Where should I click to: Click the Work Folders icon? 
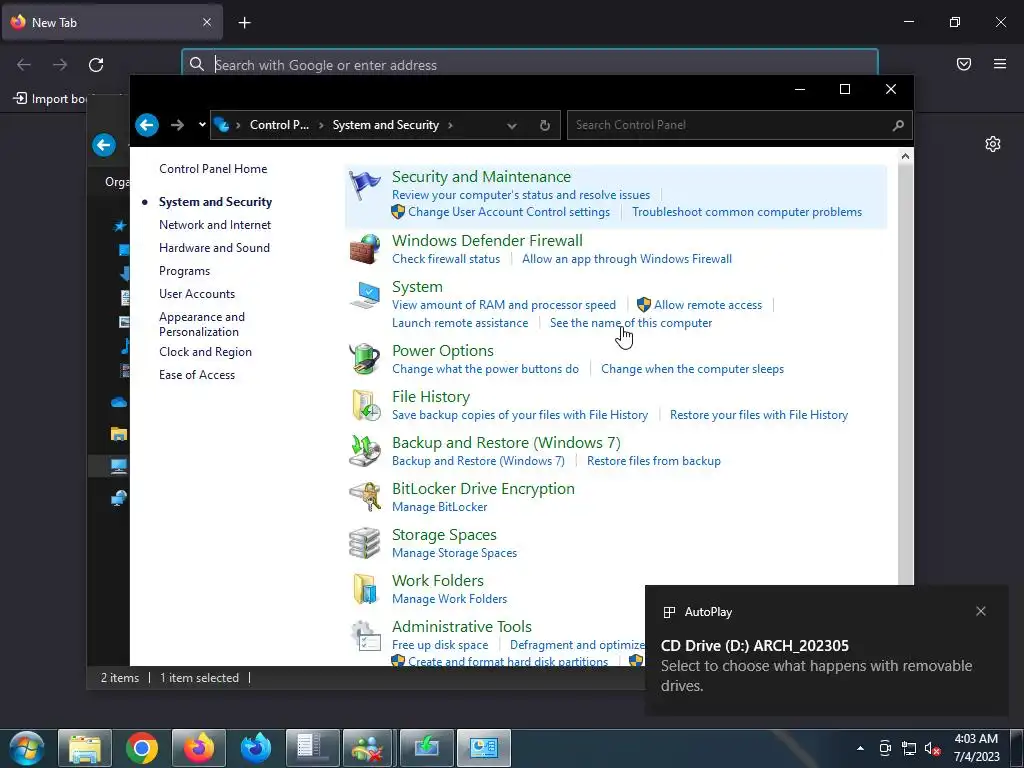click(364, 589)
